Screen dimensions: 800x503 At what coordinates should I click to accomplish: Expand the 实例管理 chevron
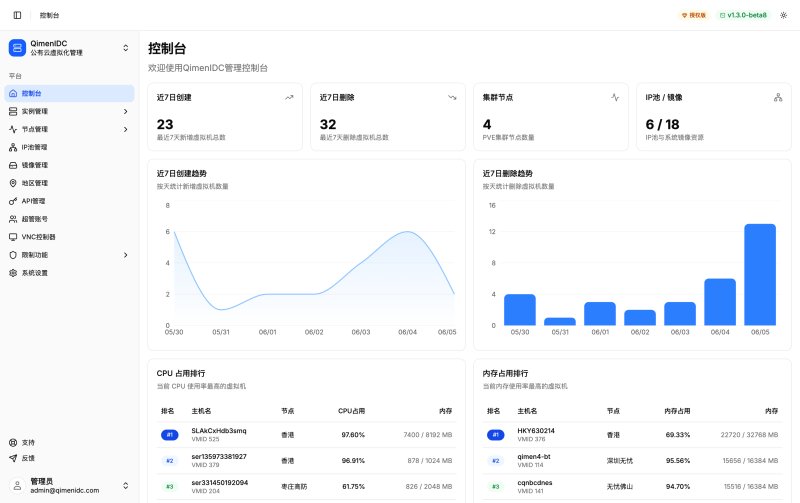(x=126, y=111)
